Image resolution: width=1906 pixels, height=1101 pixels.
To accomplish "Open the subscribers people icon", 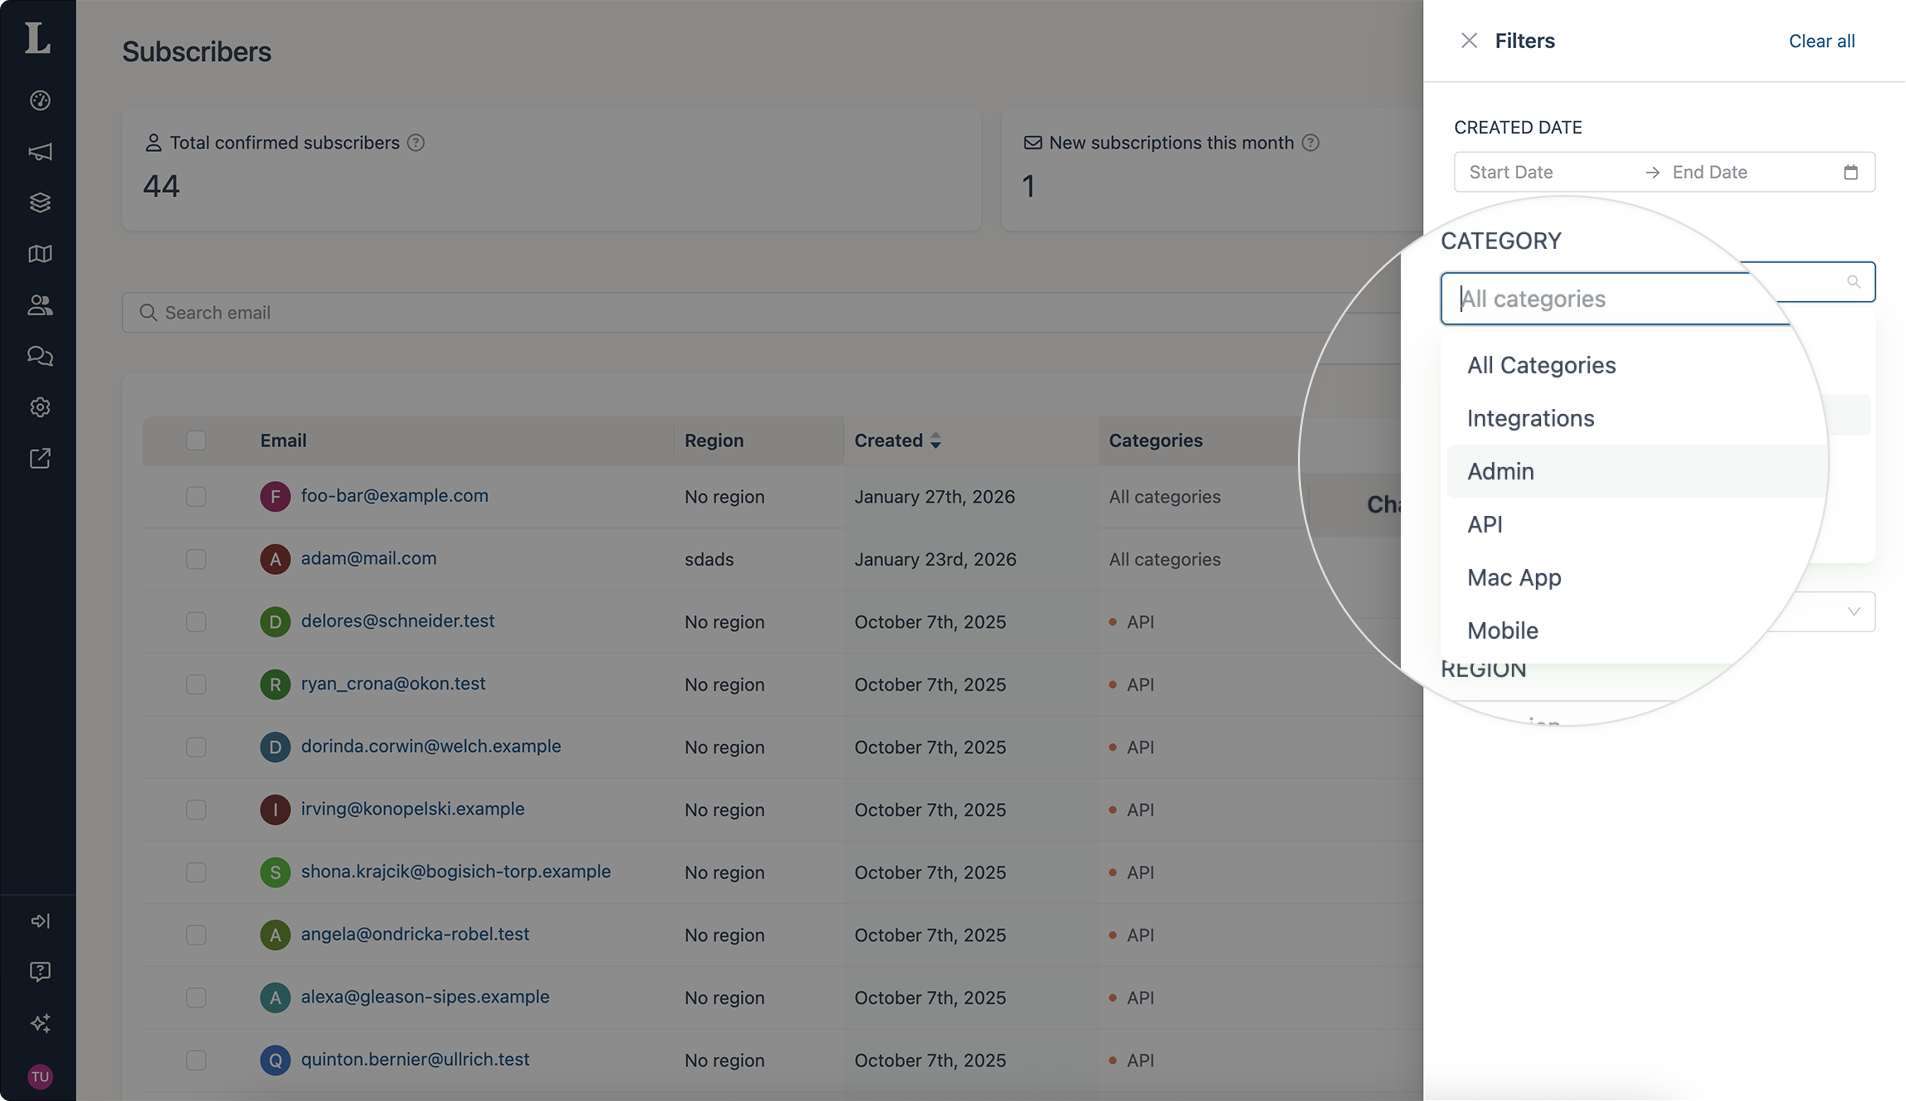I will coord(40,305).
